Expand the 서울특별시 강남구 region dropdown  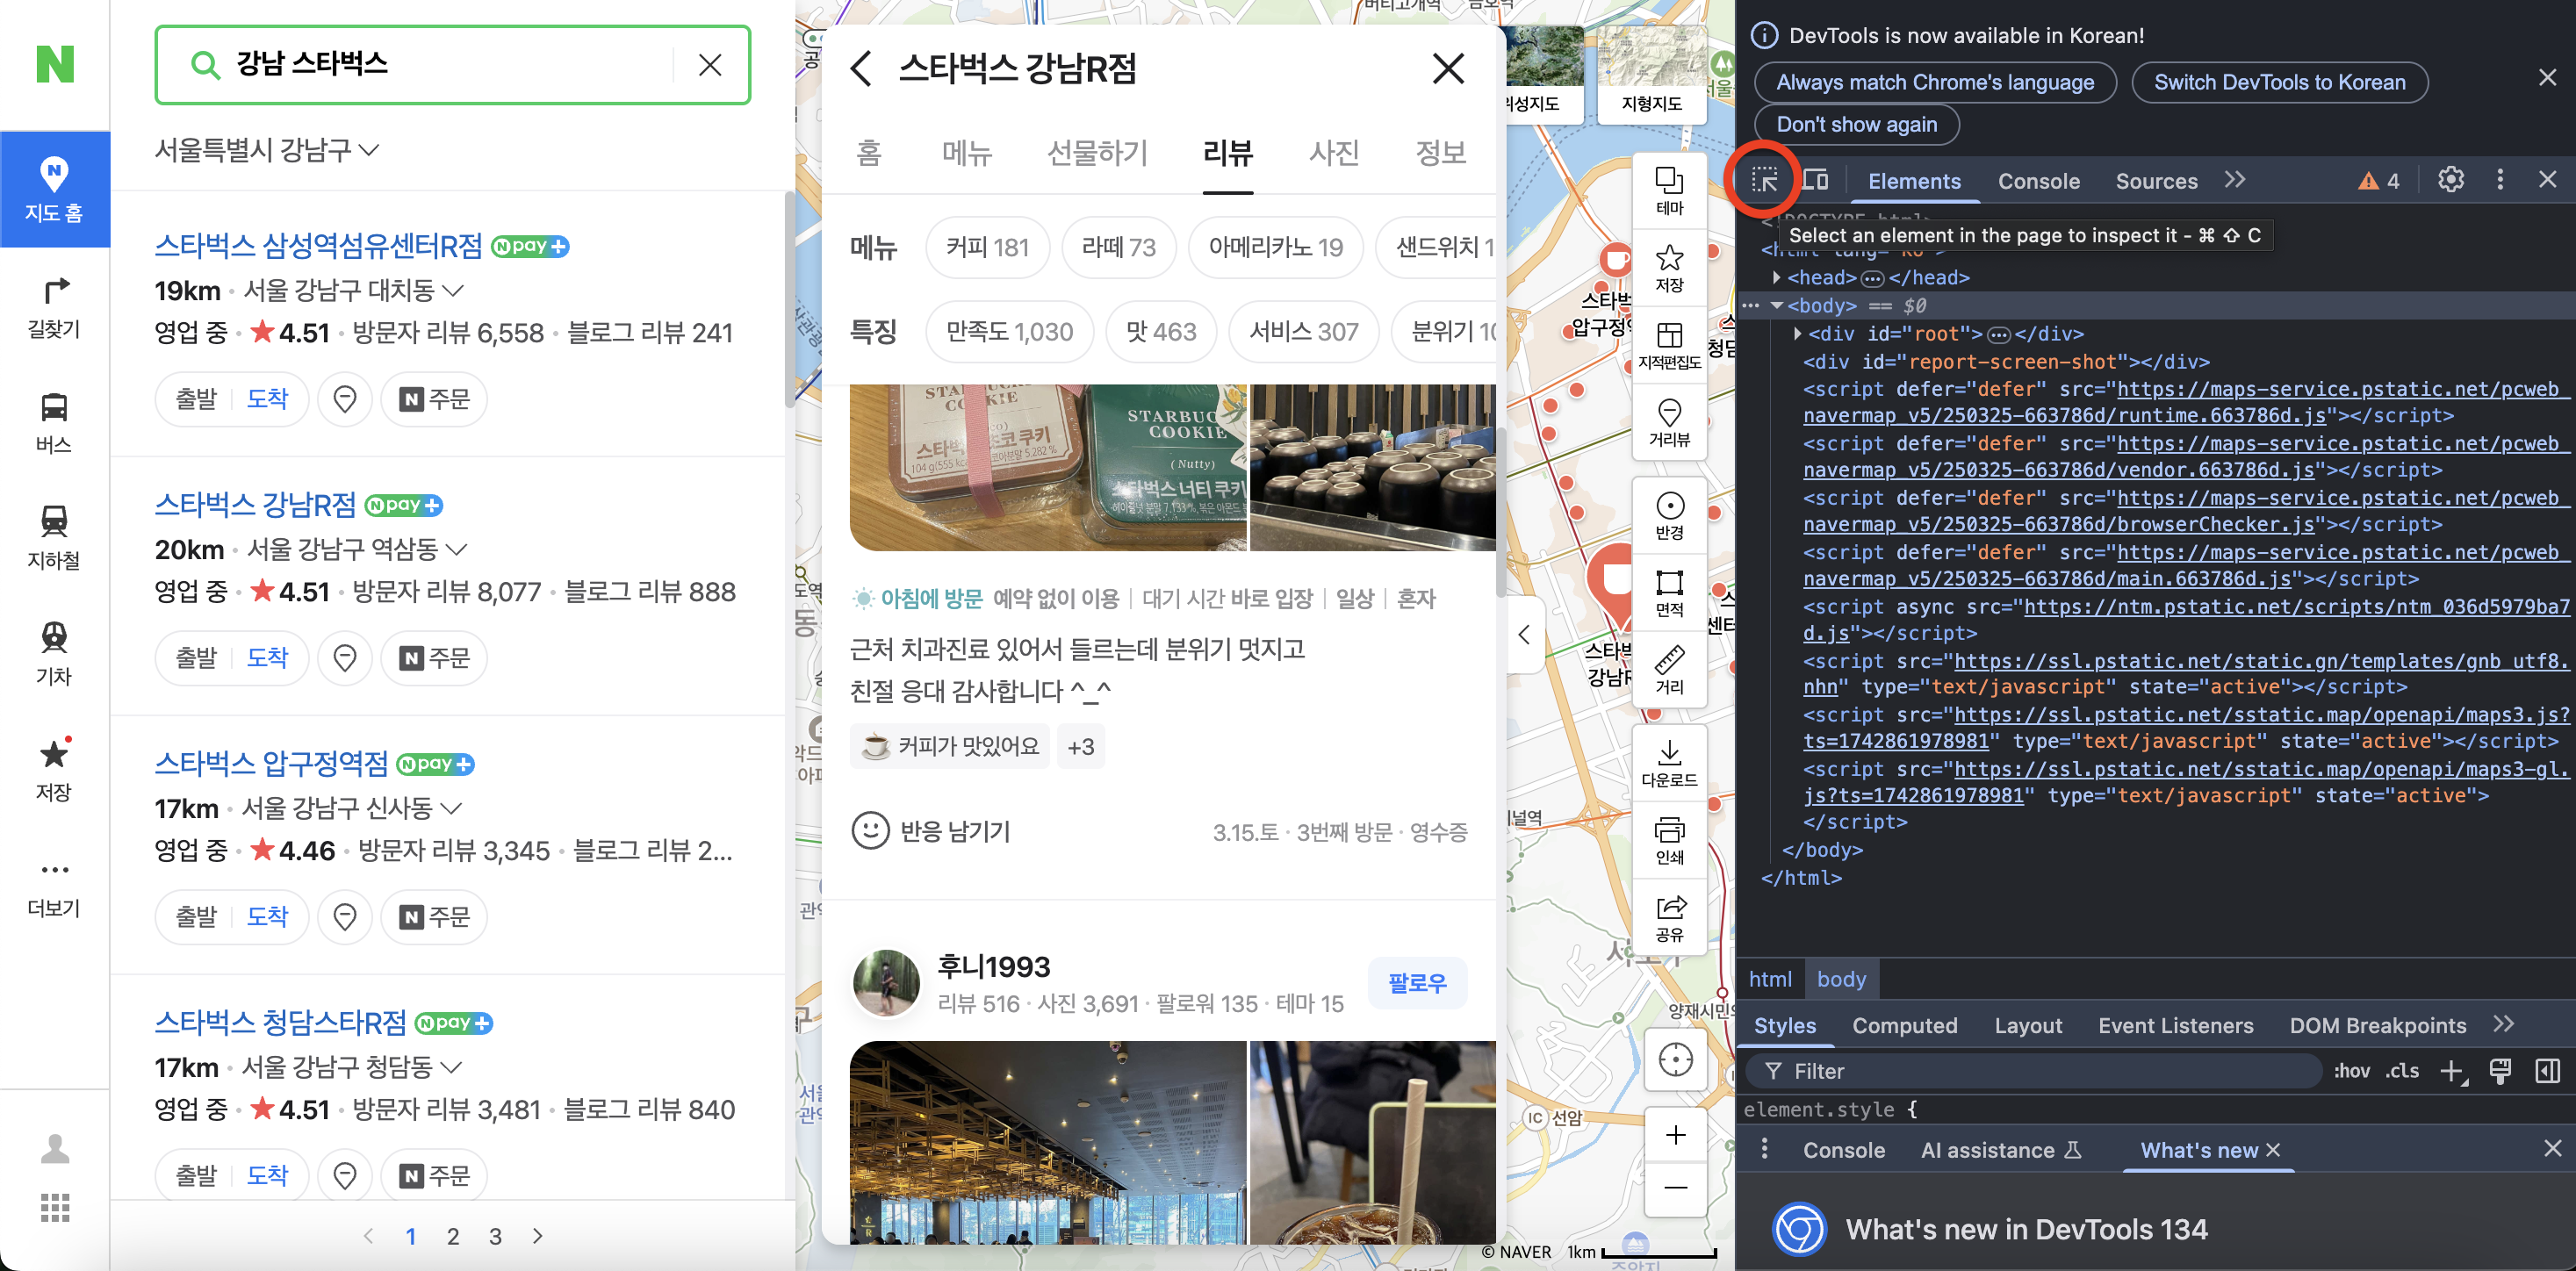(267, 150)
